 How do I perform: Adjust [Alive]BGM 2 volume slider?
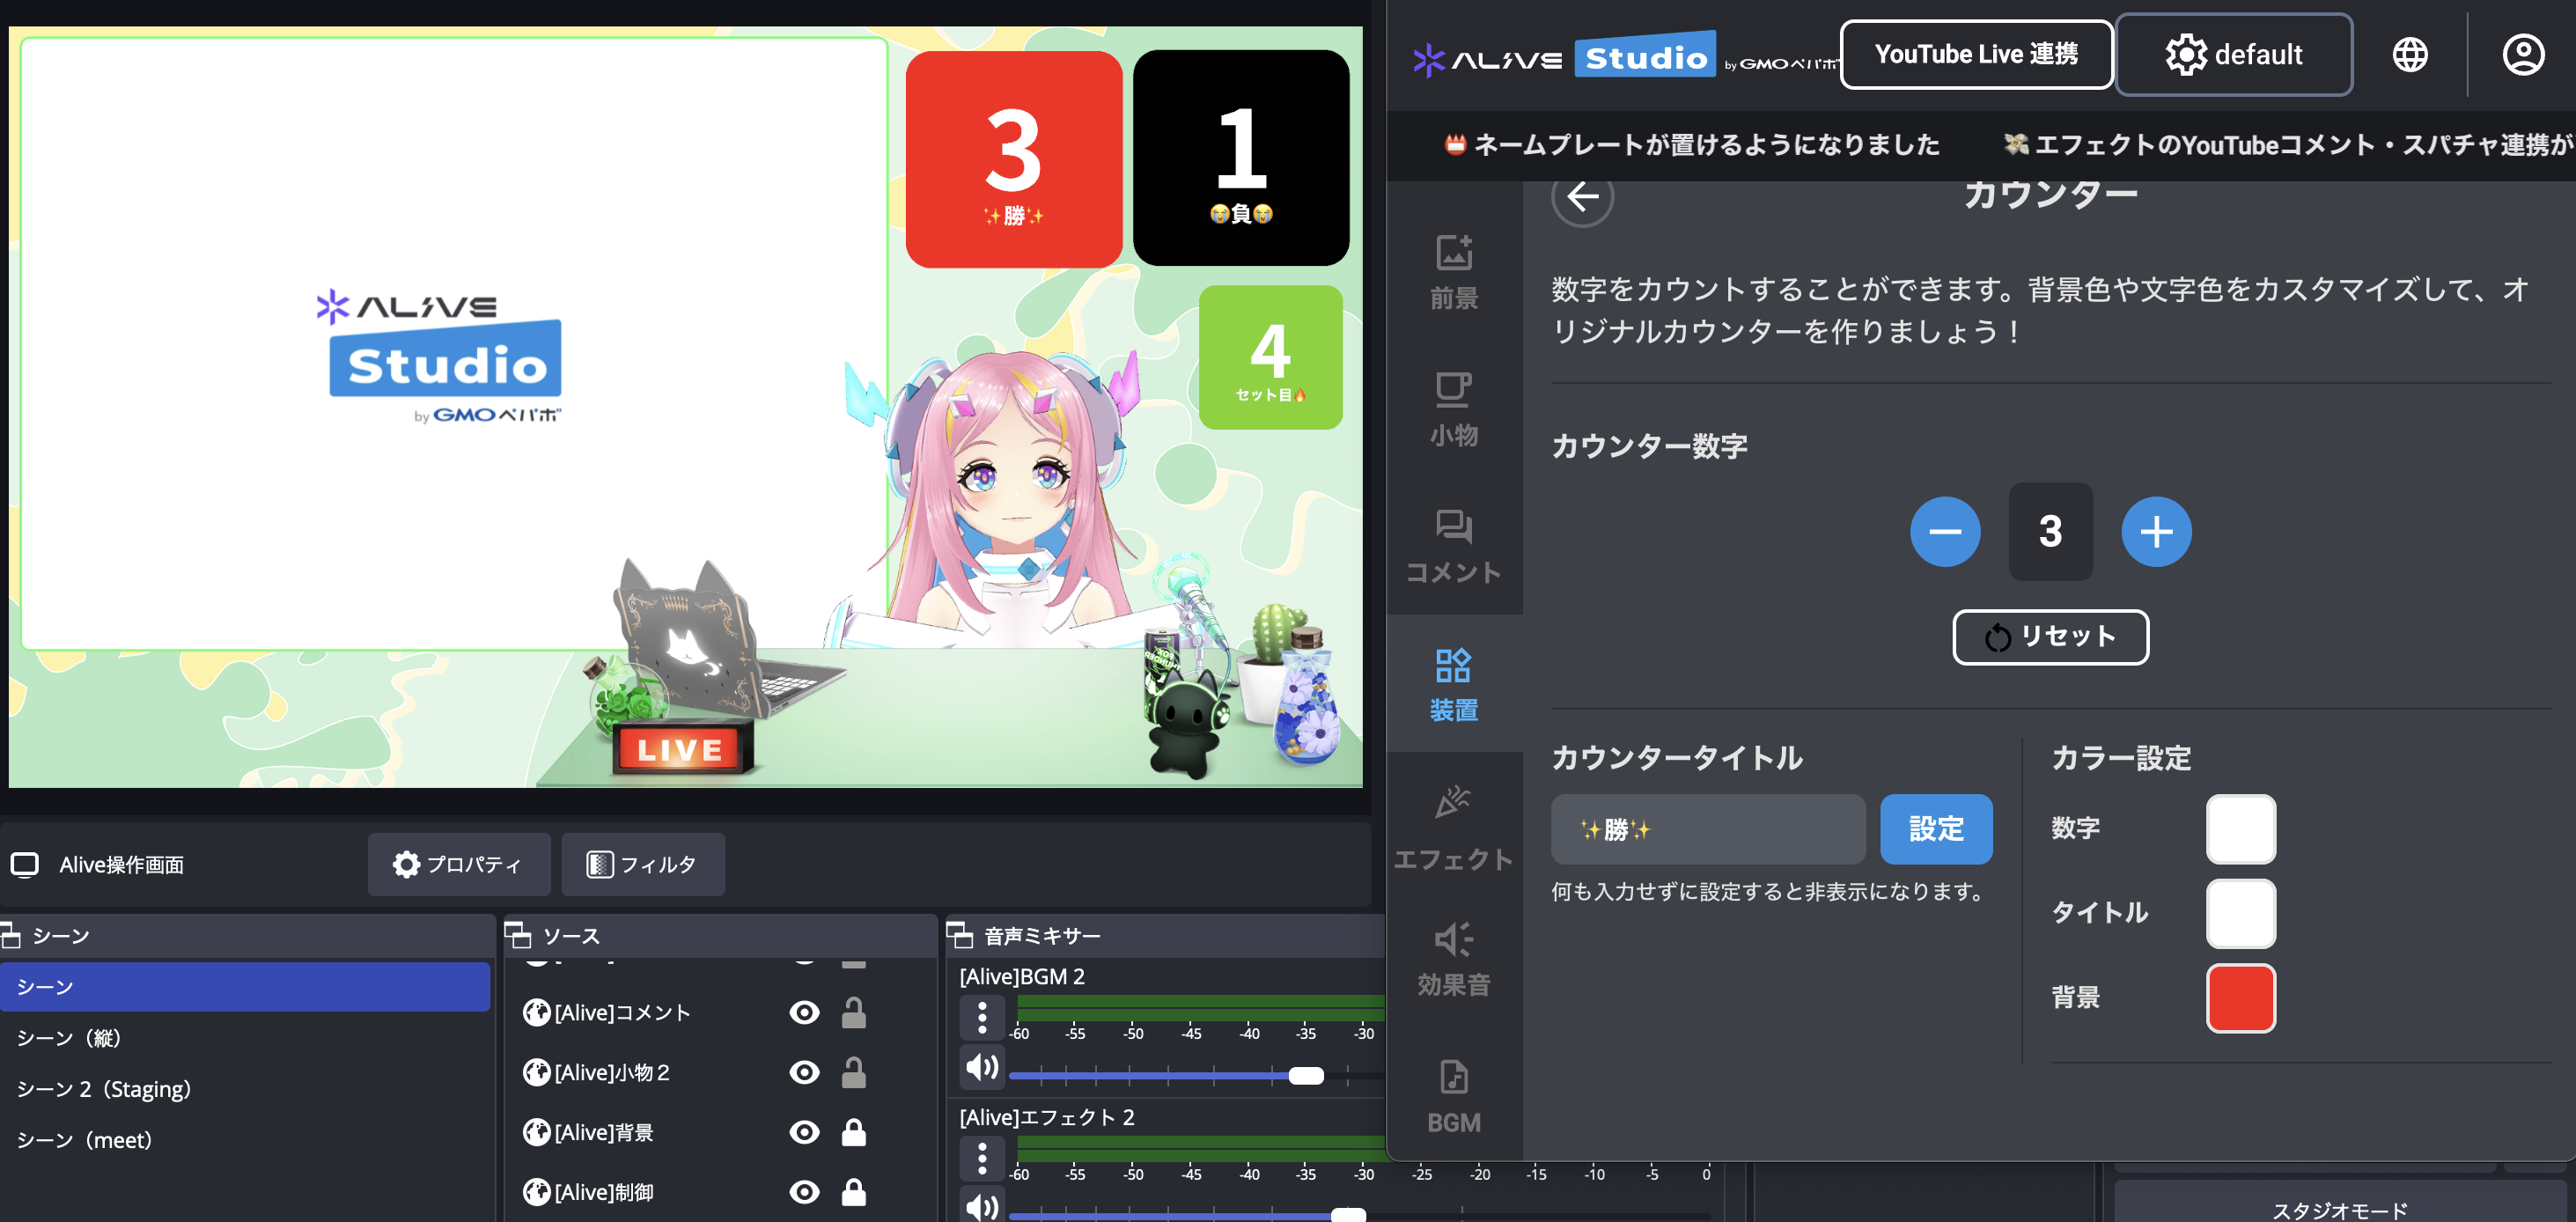click(1305, 1075)
